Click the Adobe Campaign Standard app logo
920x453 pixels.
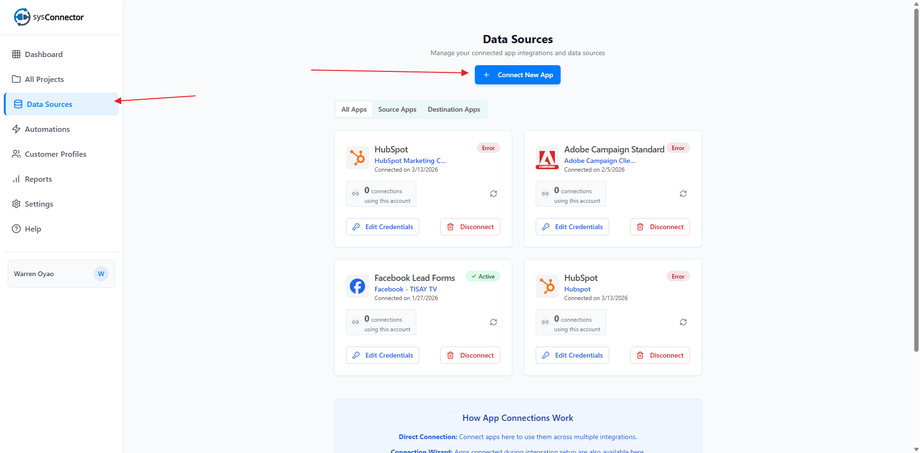pyautogui.click(x=547, y=158)
